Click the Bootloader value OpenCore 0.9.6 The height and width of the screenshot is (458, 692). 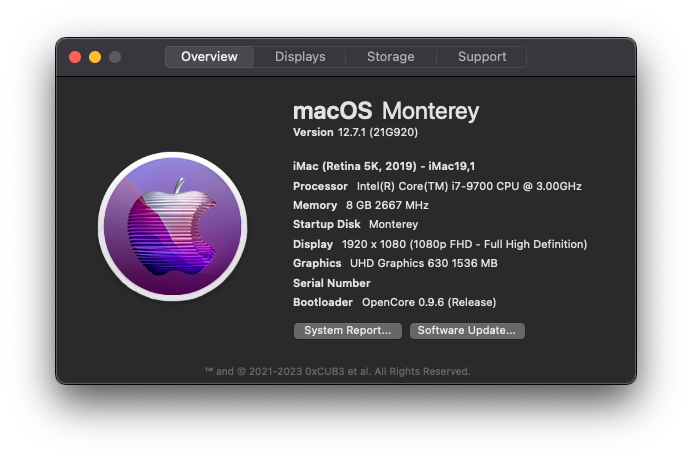click(429, 302)
